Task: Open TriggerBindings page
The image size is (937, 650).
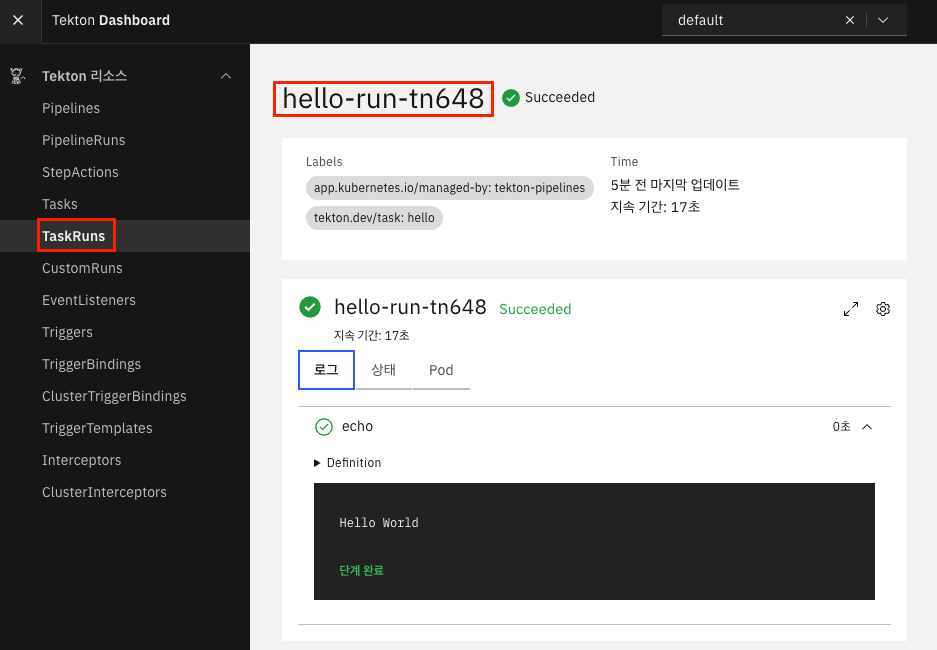Action: point(91,364)
